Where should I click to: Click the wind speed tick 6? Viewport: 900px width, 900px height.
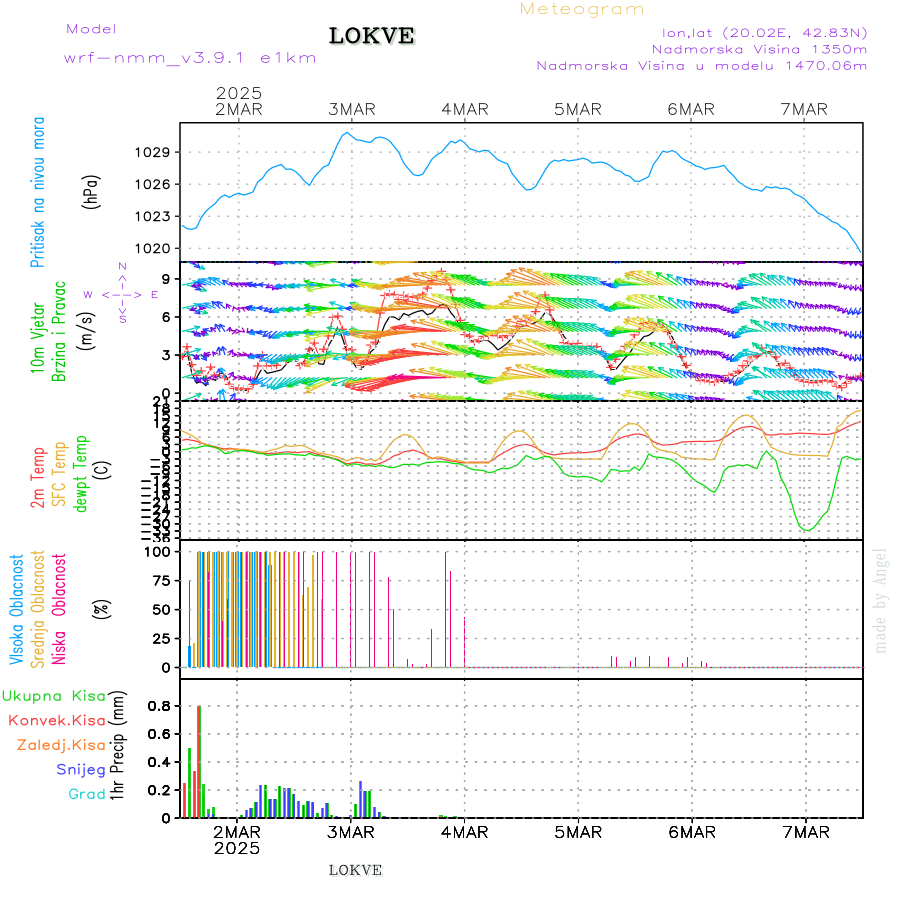(x=166, y=317)
